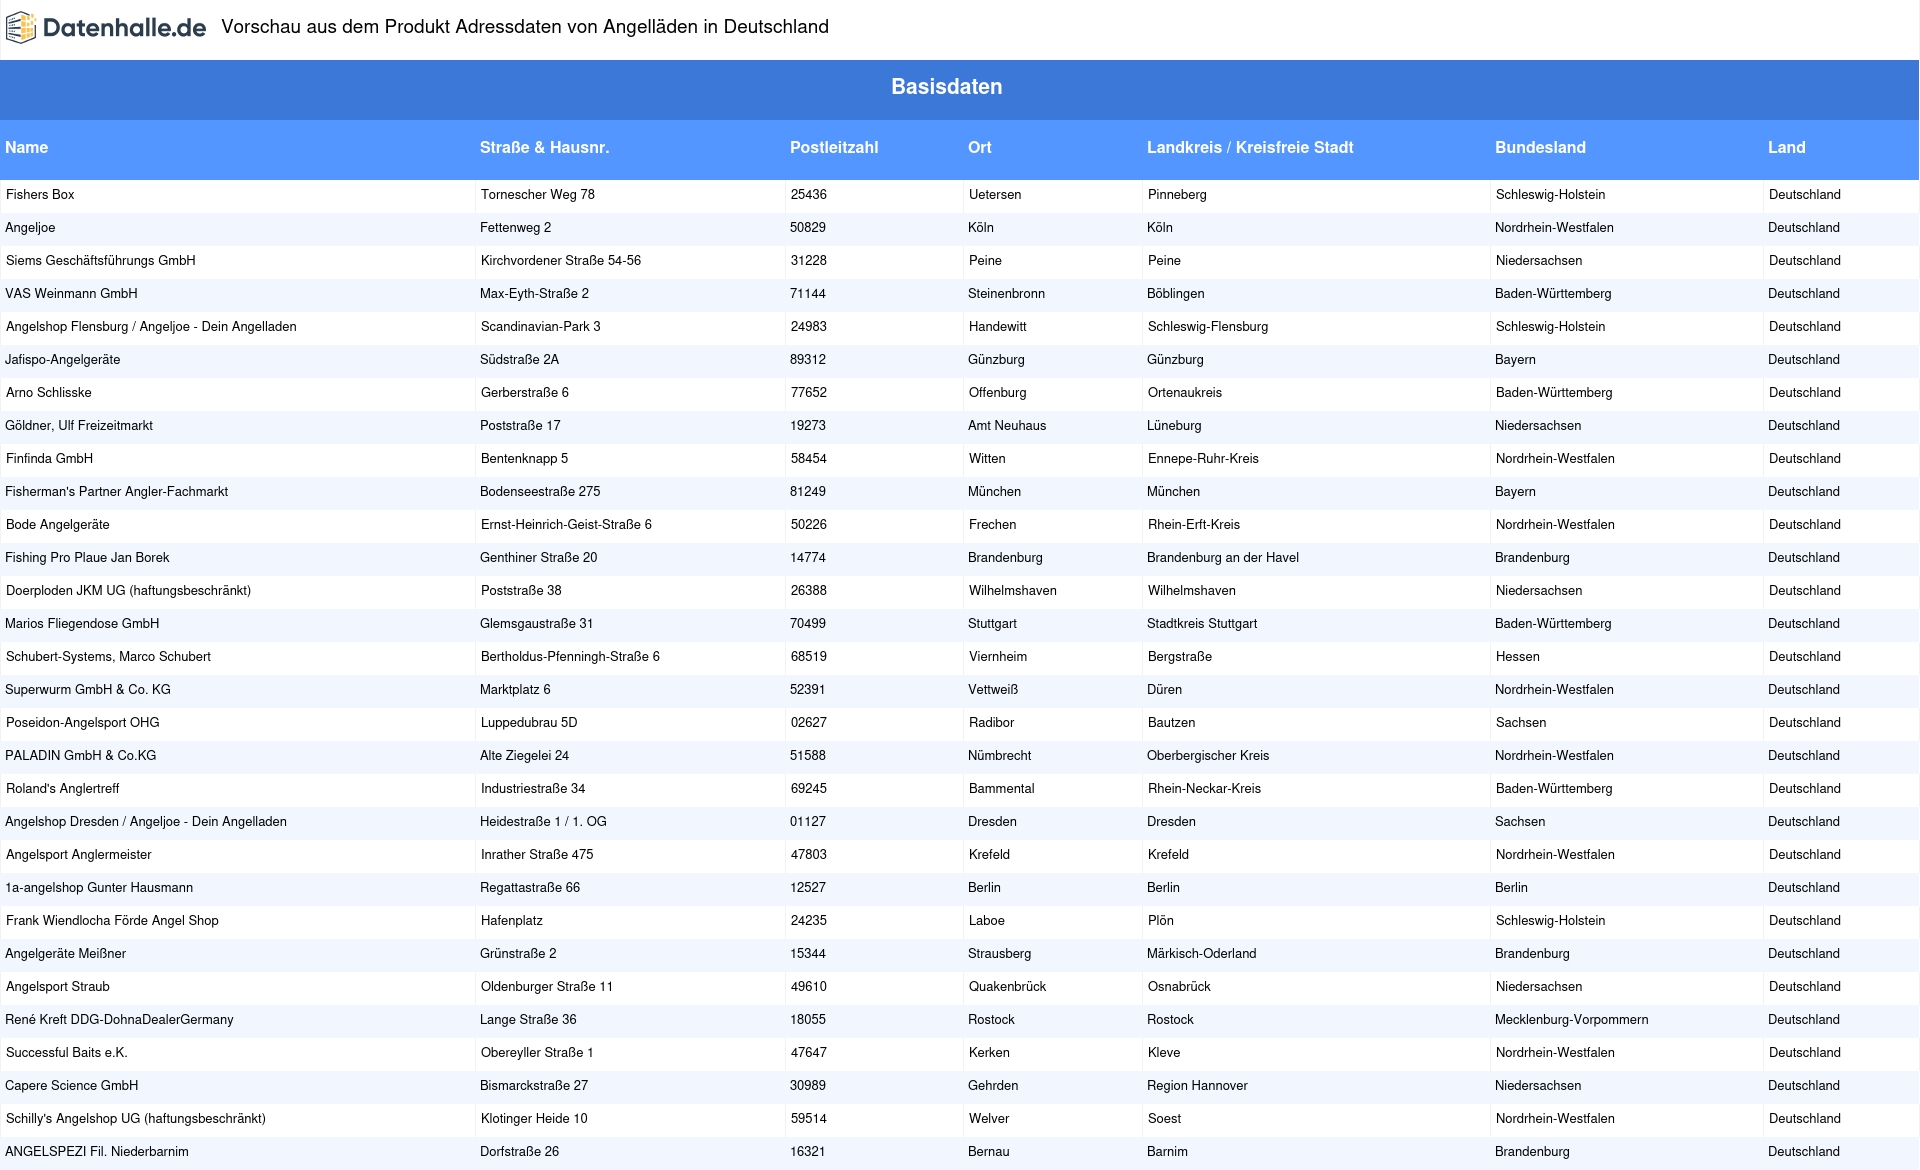Select Siems Geschäftsführungs GmbH row name
Screen dimensions: 1920x1170
click(101, 261)
